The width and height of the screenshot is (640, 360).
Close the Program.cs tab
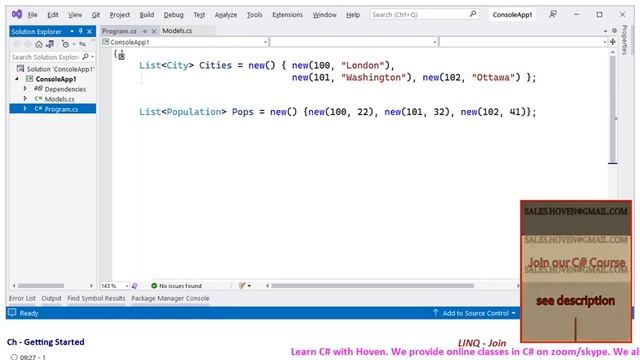154,31
